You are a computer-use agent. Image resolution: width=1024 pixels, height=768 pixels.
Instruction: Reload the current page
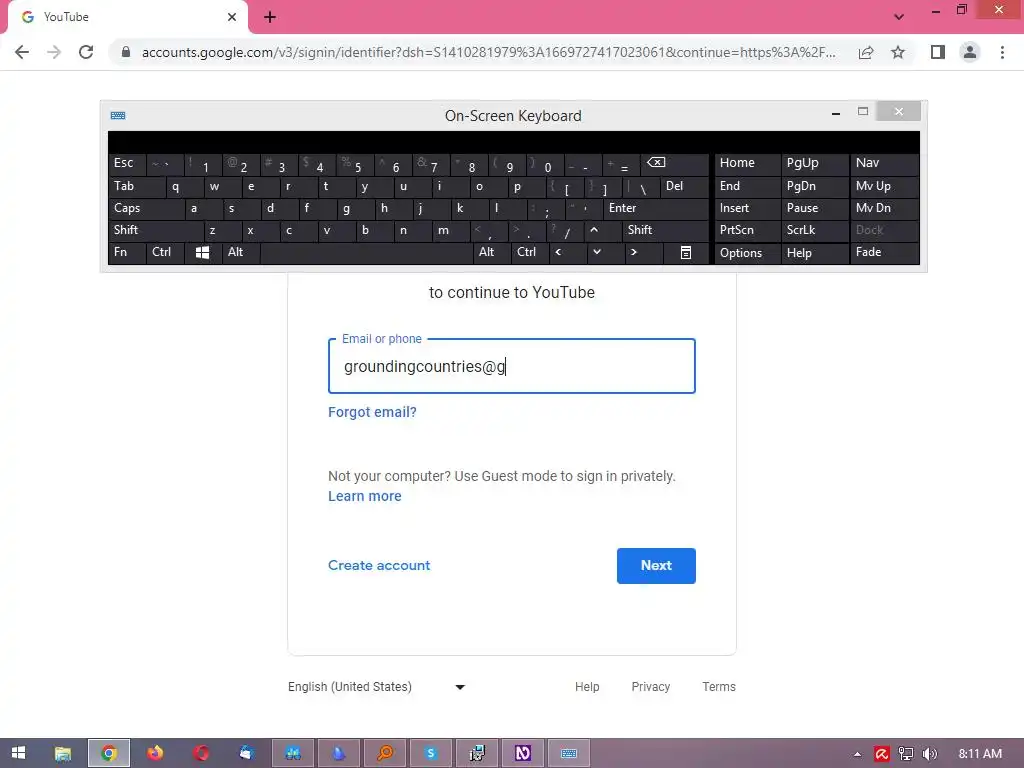[x=86, y=52]
